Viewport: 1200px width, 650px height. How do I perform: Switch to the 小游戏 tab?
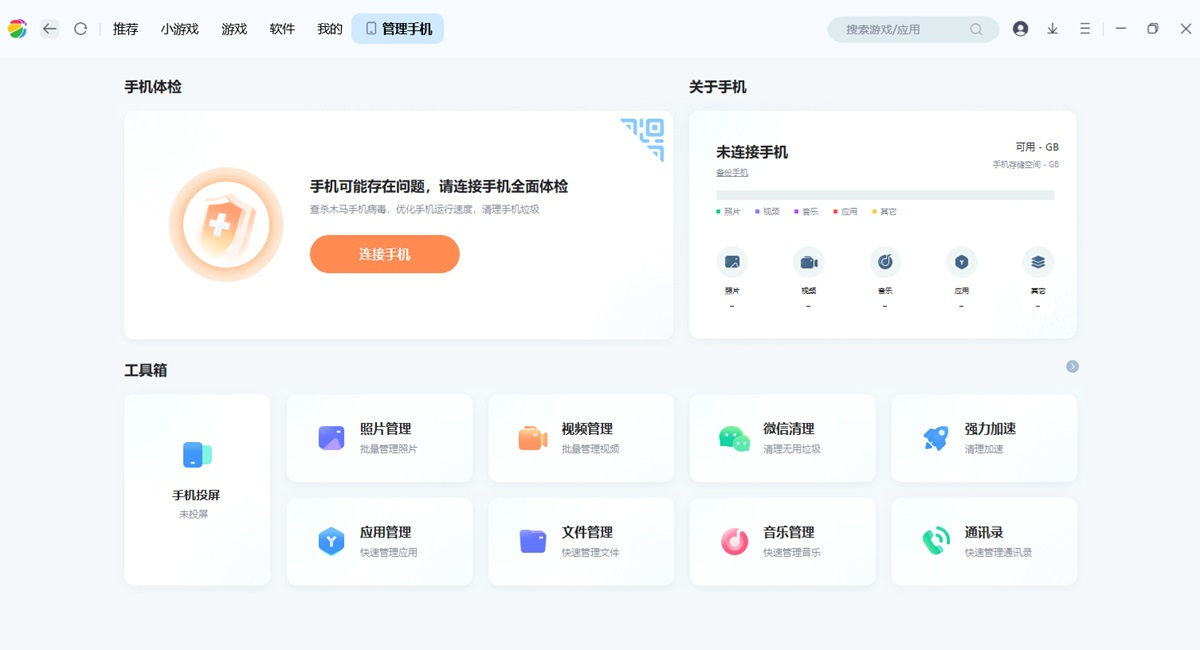coord(180,29)
